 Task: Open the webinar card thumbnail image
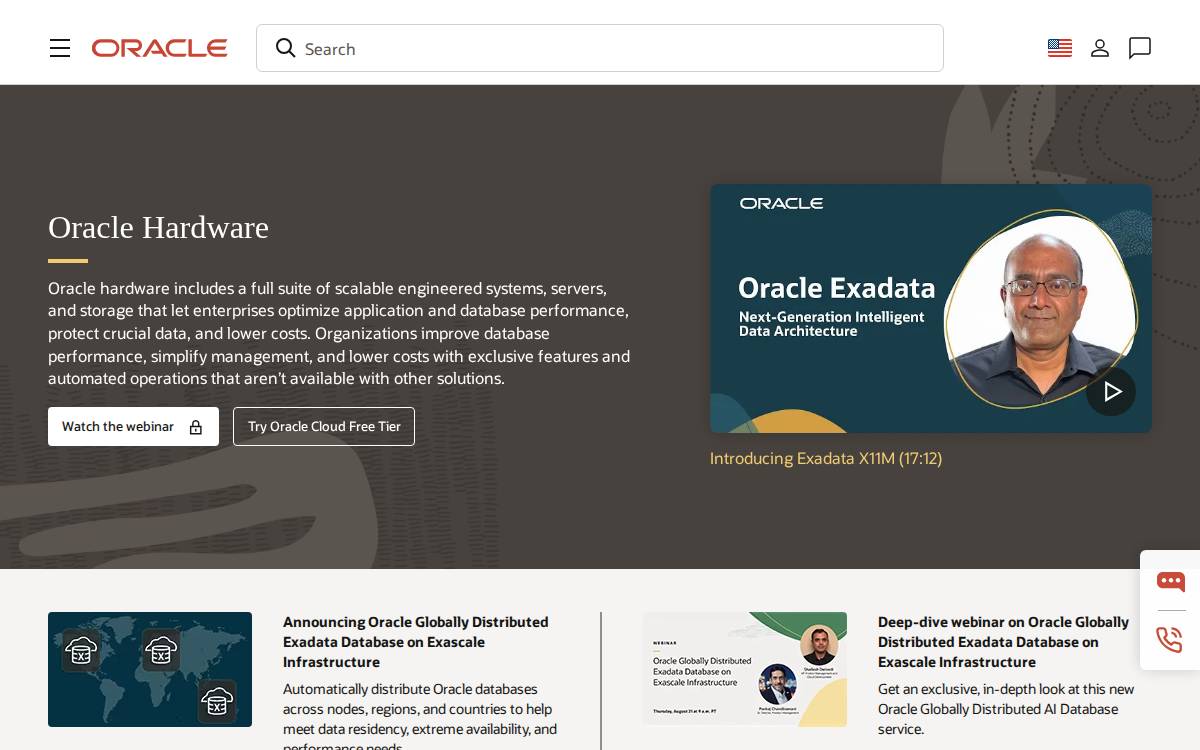(745, 669)
